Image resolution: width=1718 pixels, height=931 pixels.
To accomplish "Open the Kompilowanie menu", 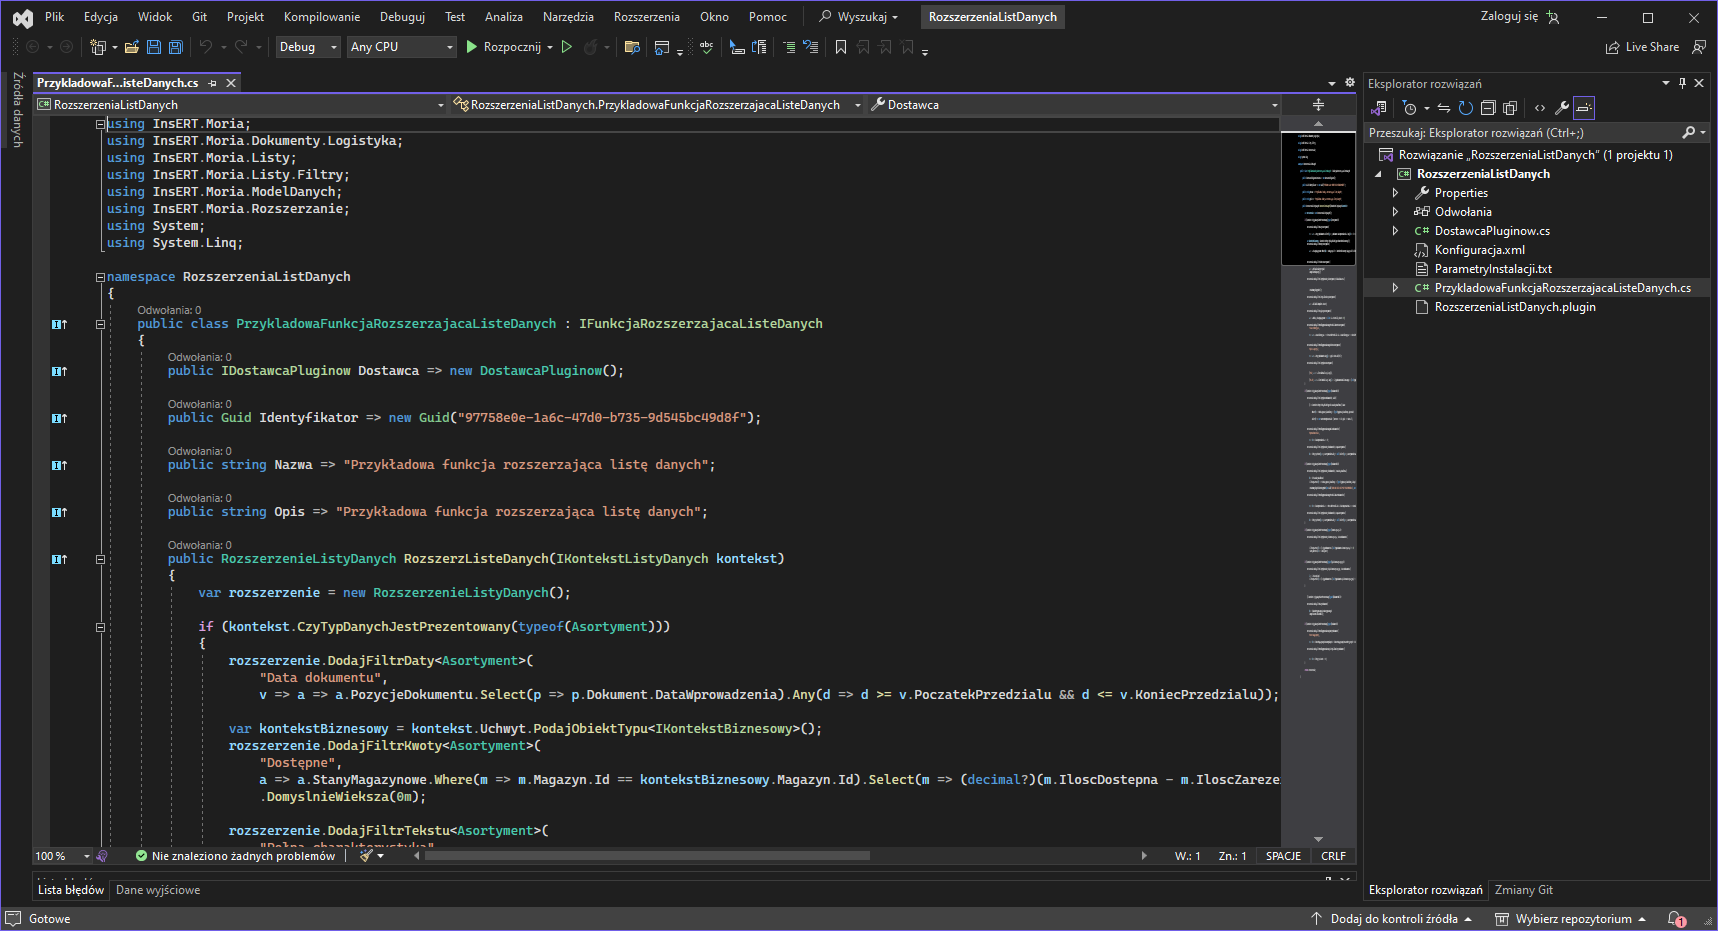I will tap(321, 17).
